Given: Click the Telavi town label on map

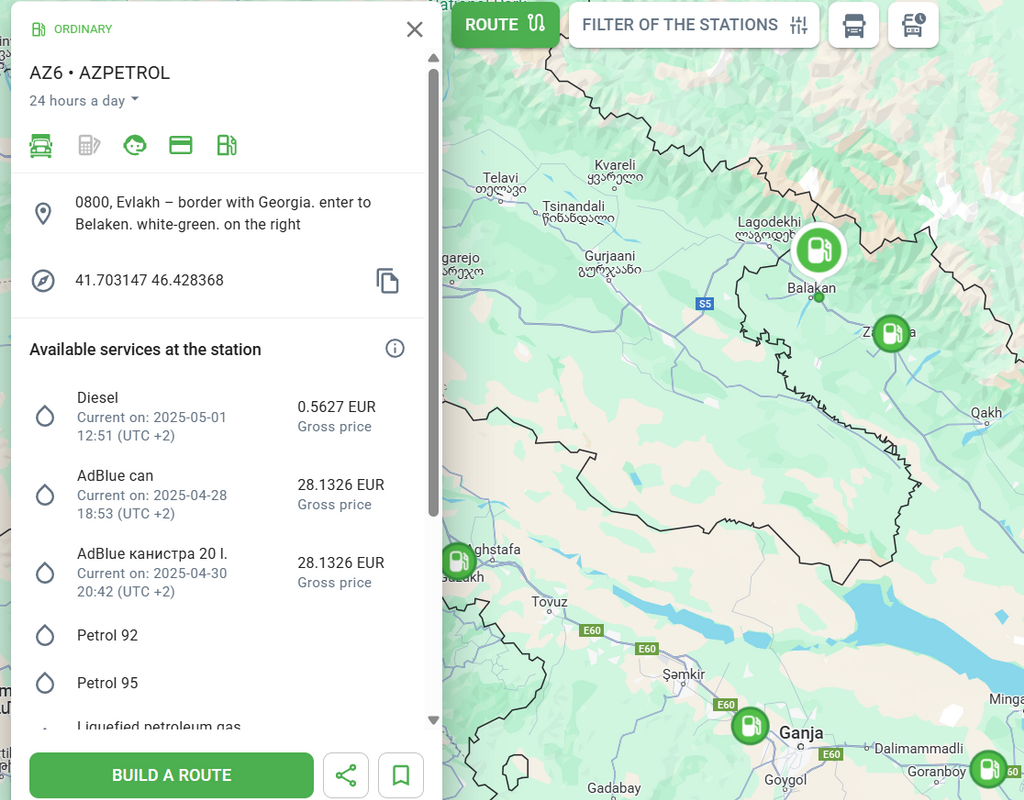Looking at the screenshot, I should (500, 178).
